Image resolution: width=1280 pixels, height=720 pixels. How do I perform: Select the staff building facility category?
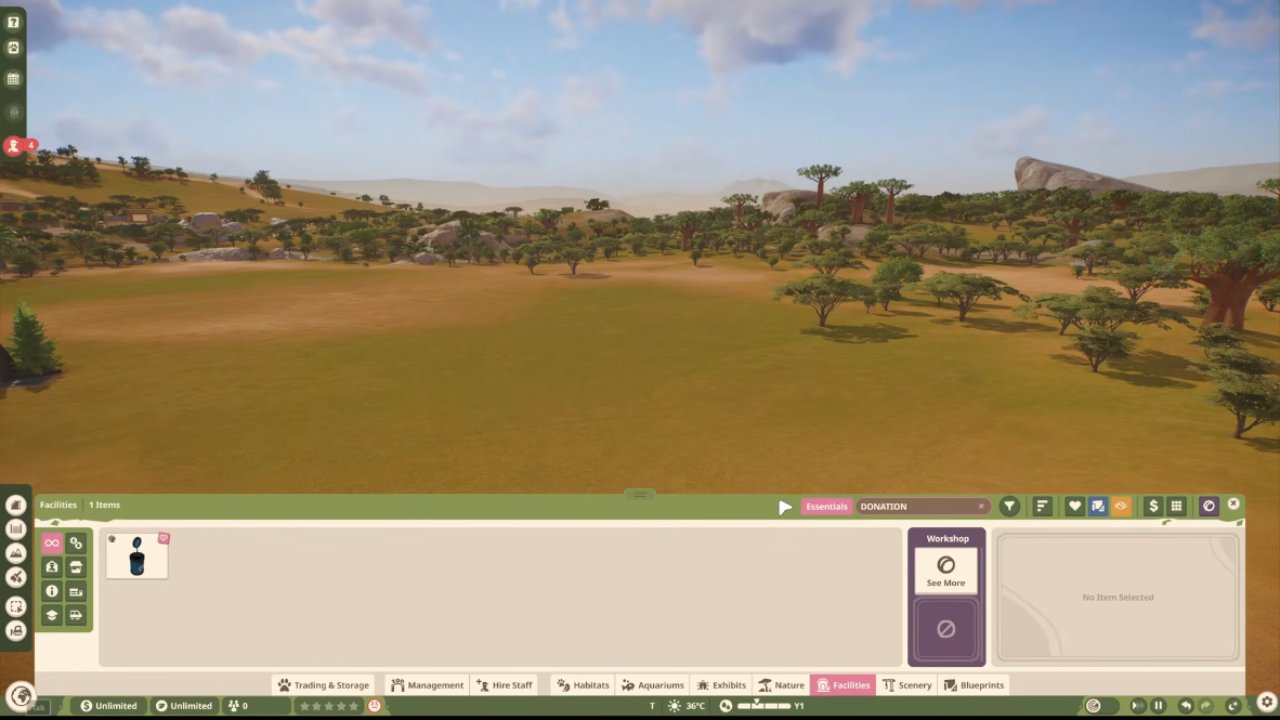[51, 567]
